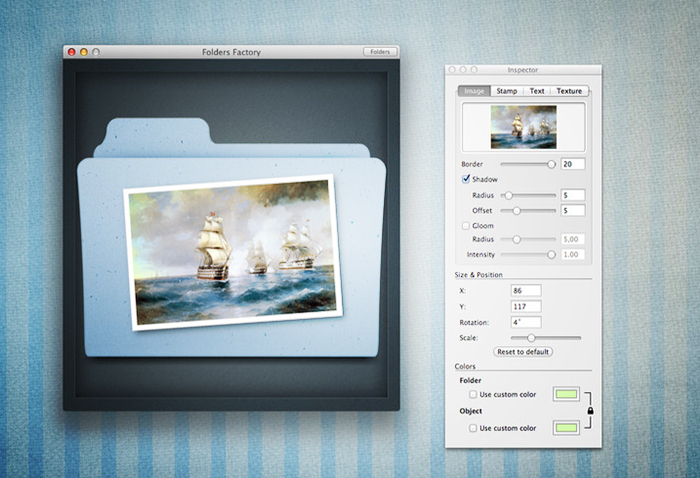
Task: Disable the Shadow checkbox
Action: (x=466, y=179)
